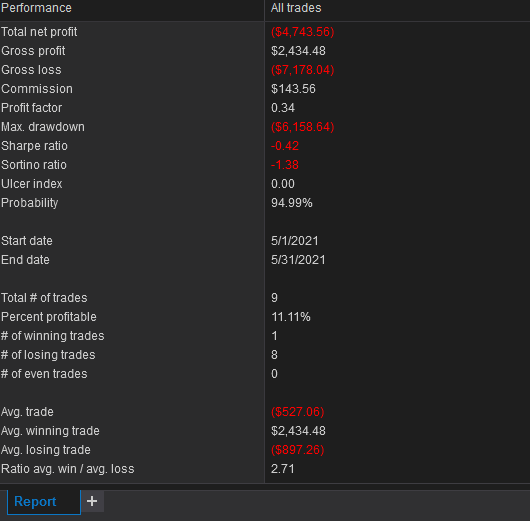Select the Total net profit row
The image size is (530, 521).
265,32
